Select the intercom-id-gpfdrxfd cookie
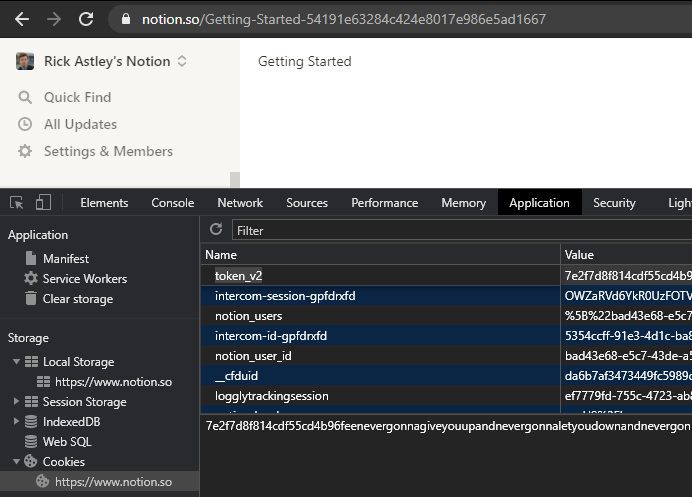Image resolution: width=692 pixels, height=497 pixels. (x=446, y=335)
